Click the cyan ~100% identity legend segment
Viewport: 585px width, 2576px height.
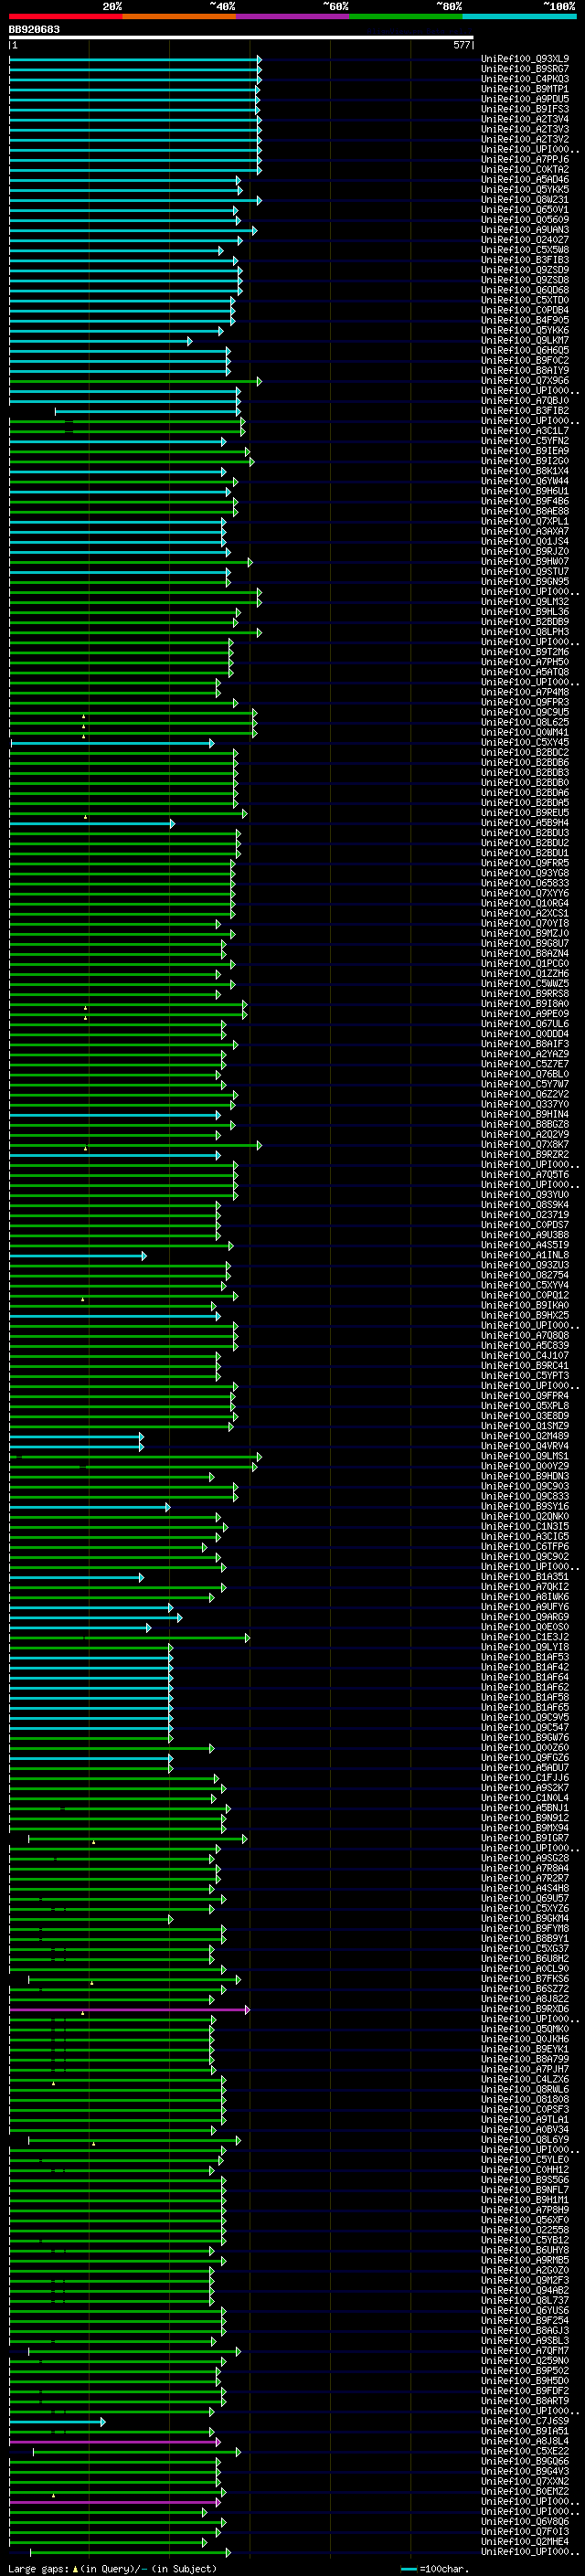pyautogui.click(x=519, y=17)
